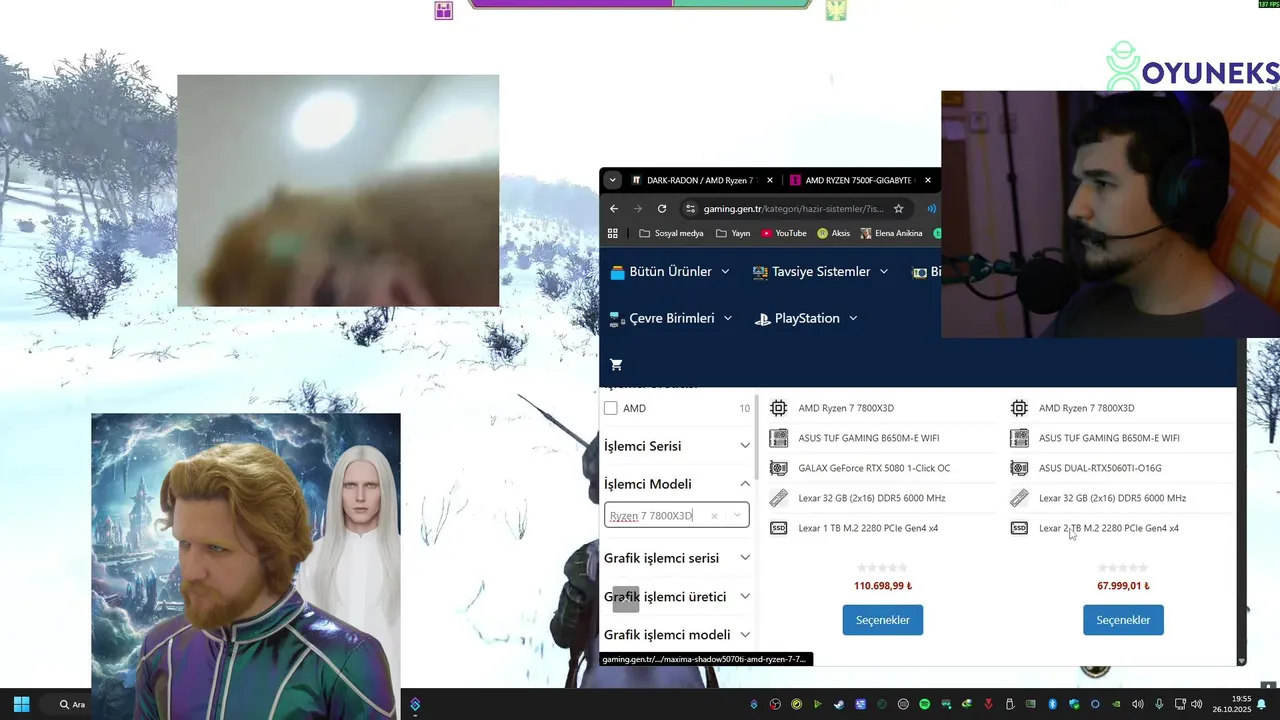Viewport: 1280px width, 720px height.
Task: Click the shopping cart icon
Action: pyautogui.click(x=616, y=365)
